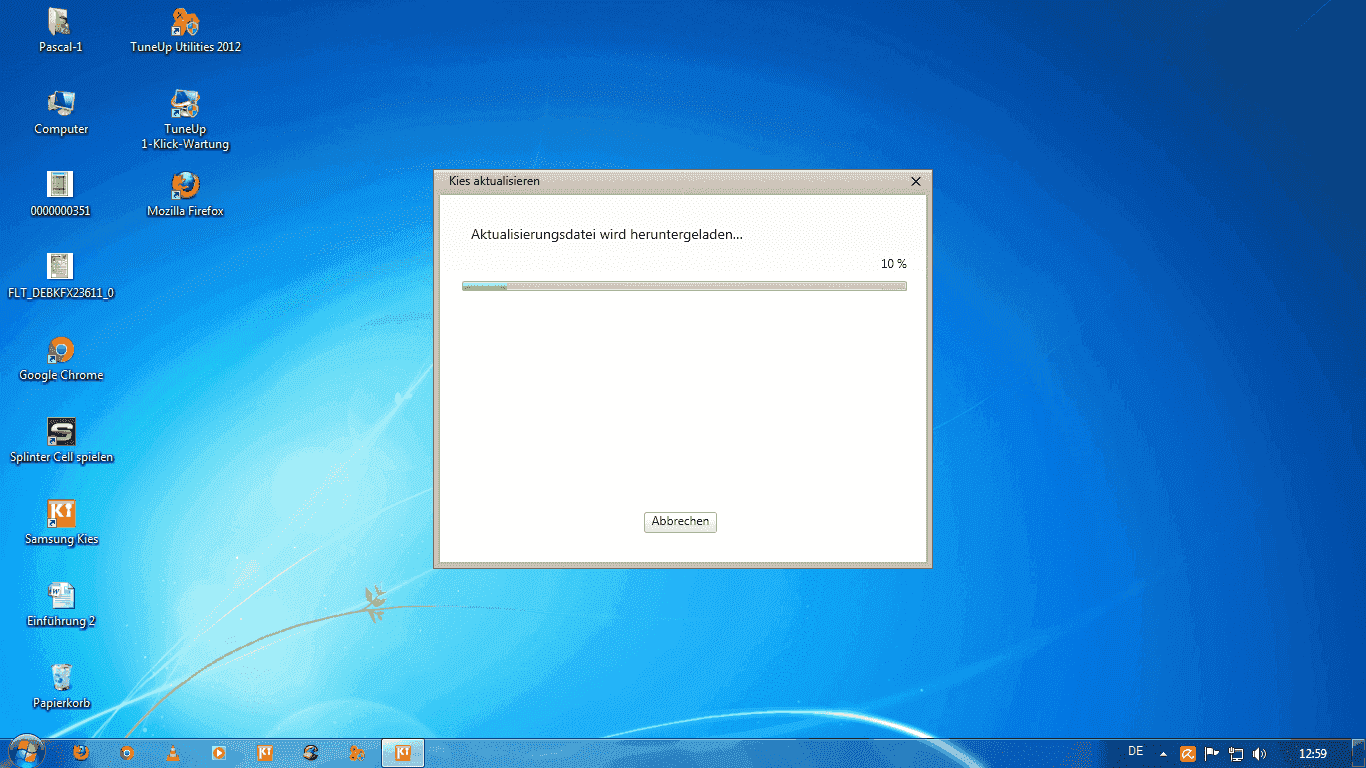
Task: Select the Samsung Kies desktop shortcut
Action: coord(61,522)
